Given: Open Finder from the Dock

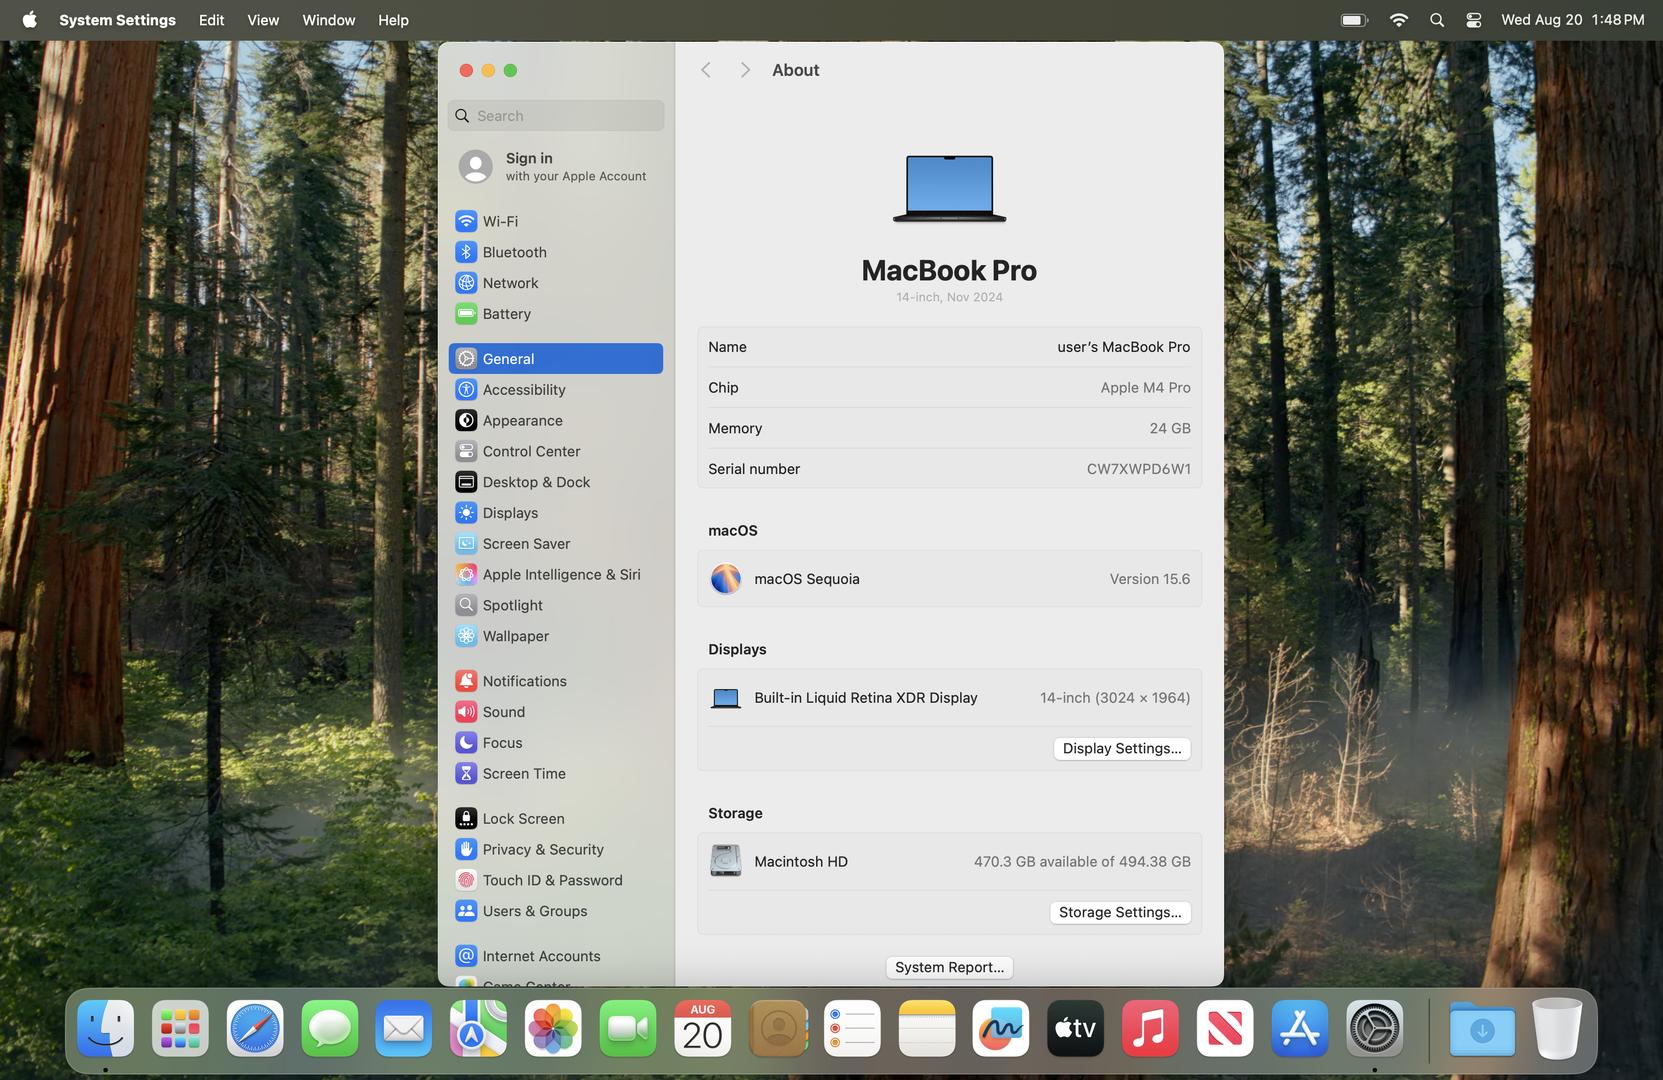Looking at the screenshot, I should 106,1028.
